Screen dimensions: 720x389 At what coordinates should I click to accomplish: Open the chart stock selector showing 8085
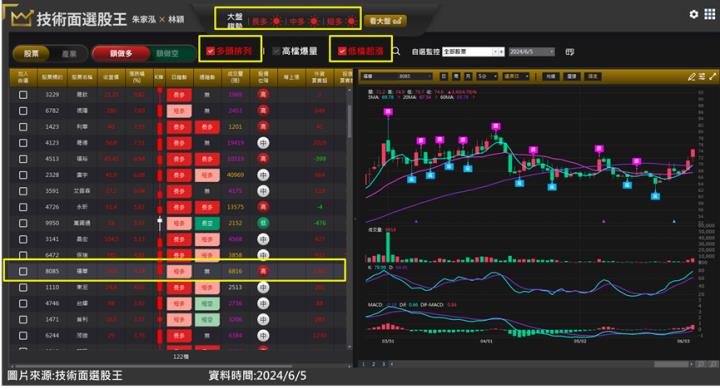397,76
